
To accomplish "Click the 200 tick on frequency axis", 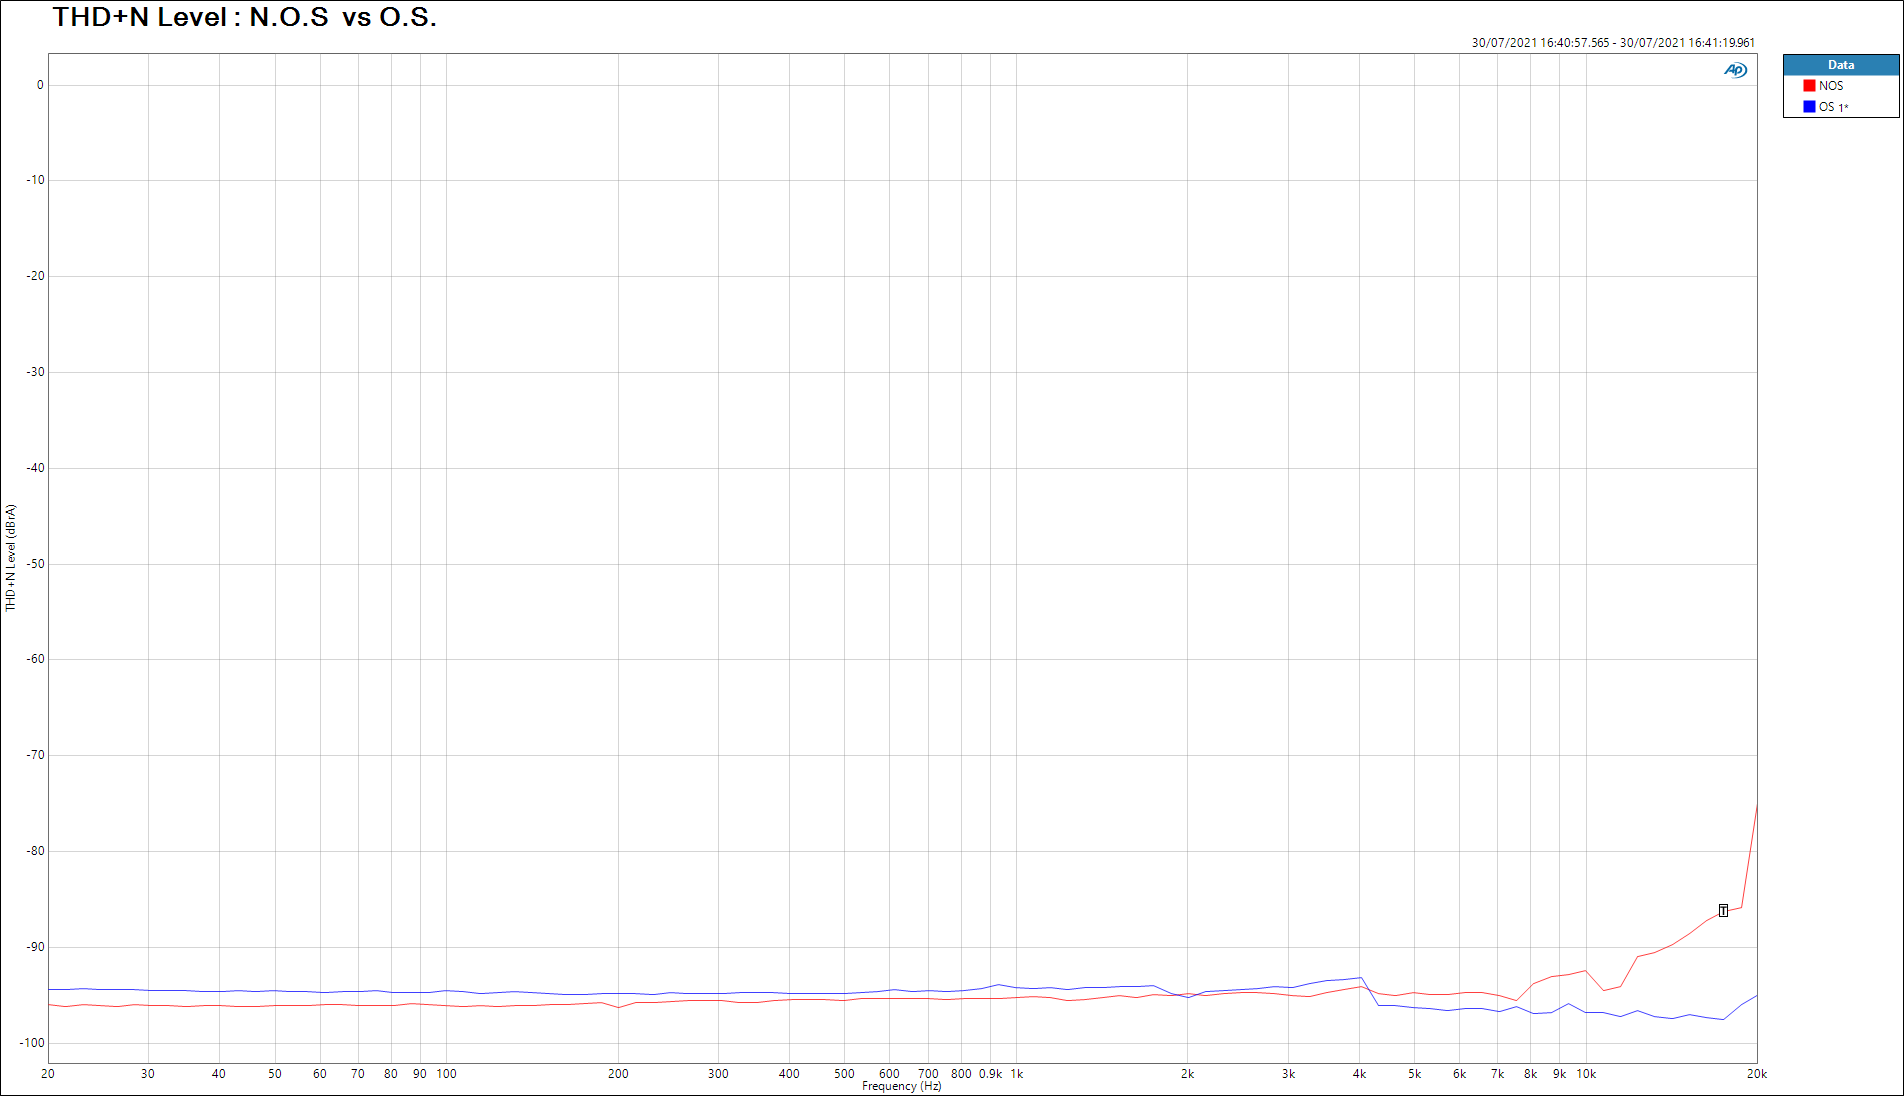I will tap(618, 1074).
